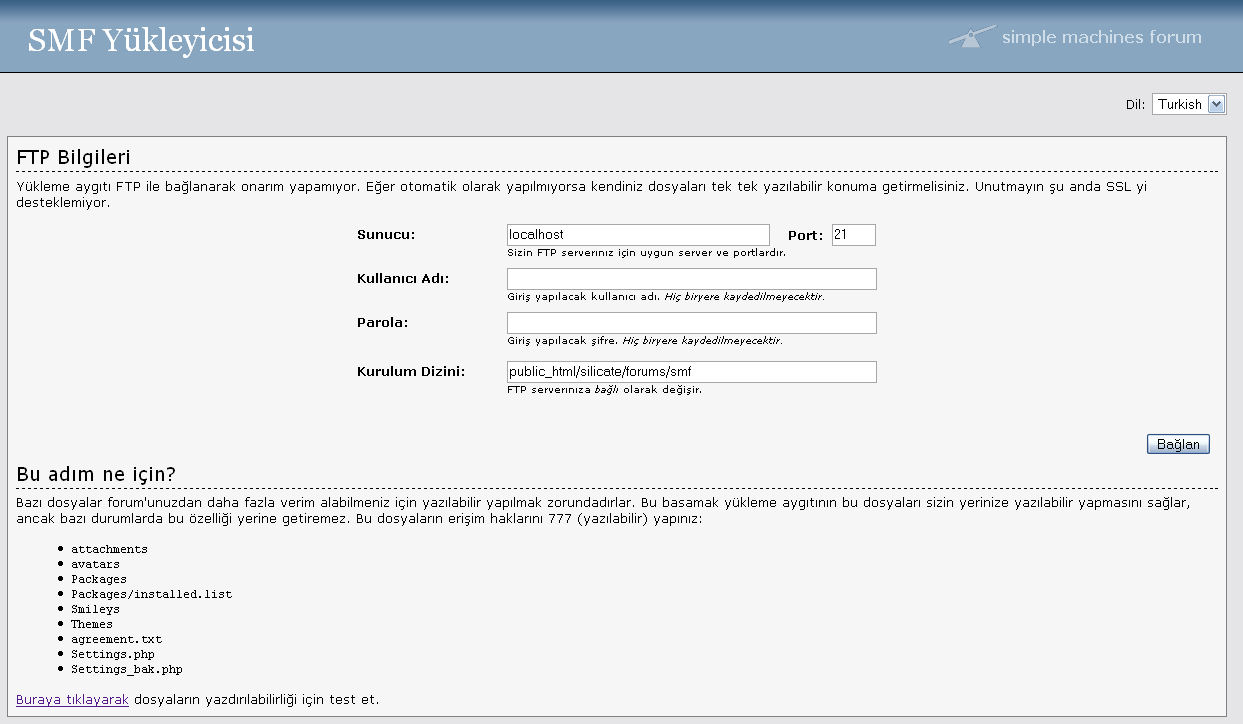
Task: Click the 'SMF Yükleyicisi' page title
Action: coord(141,40)
